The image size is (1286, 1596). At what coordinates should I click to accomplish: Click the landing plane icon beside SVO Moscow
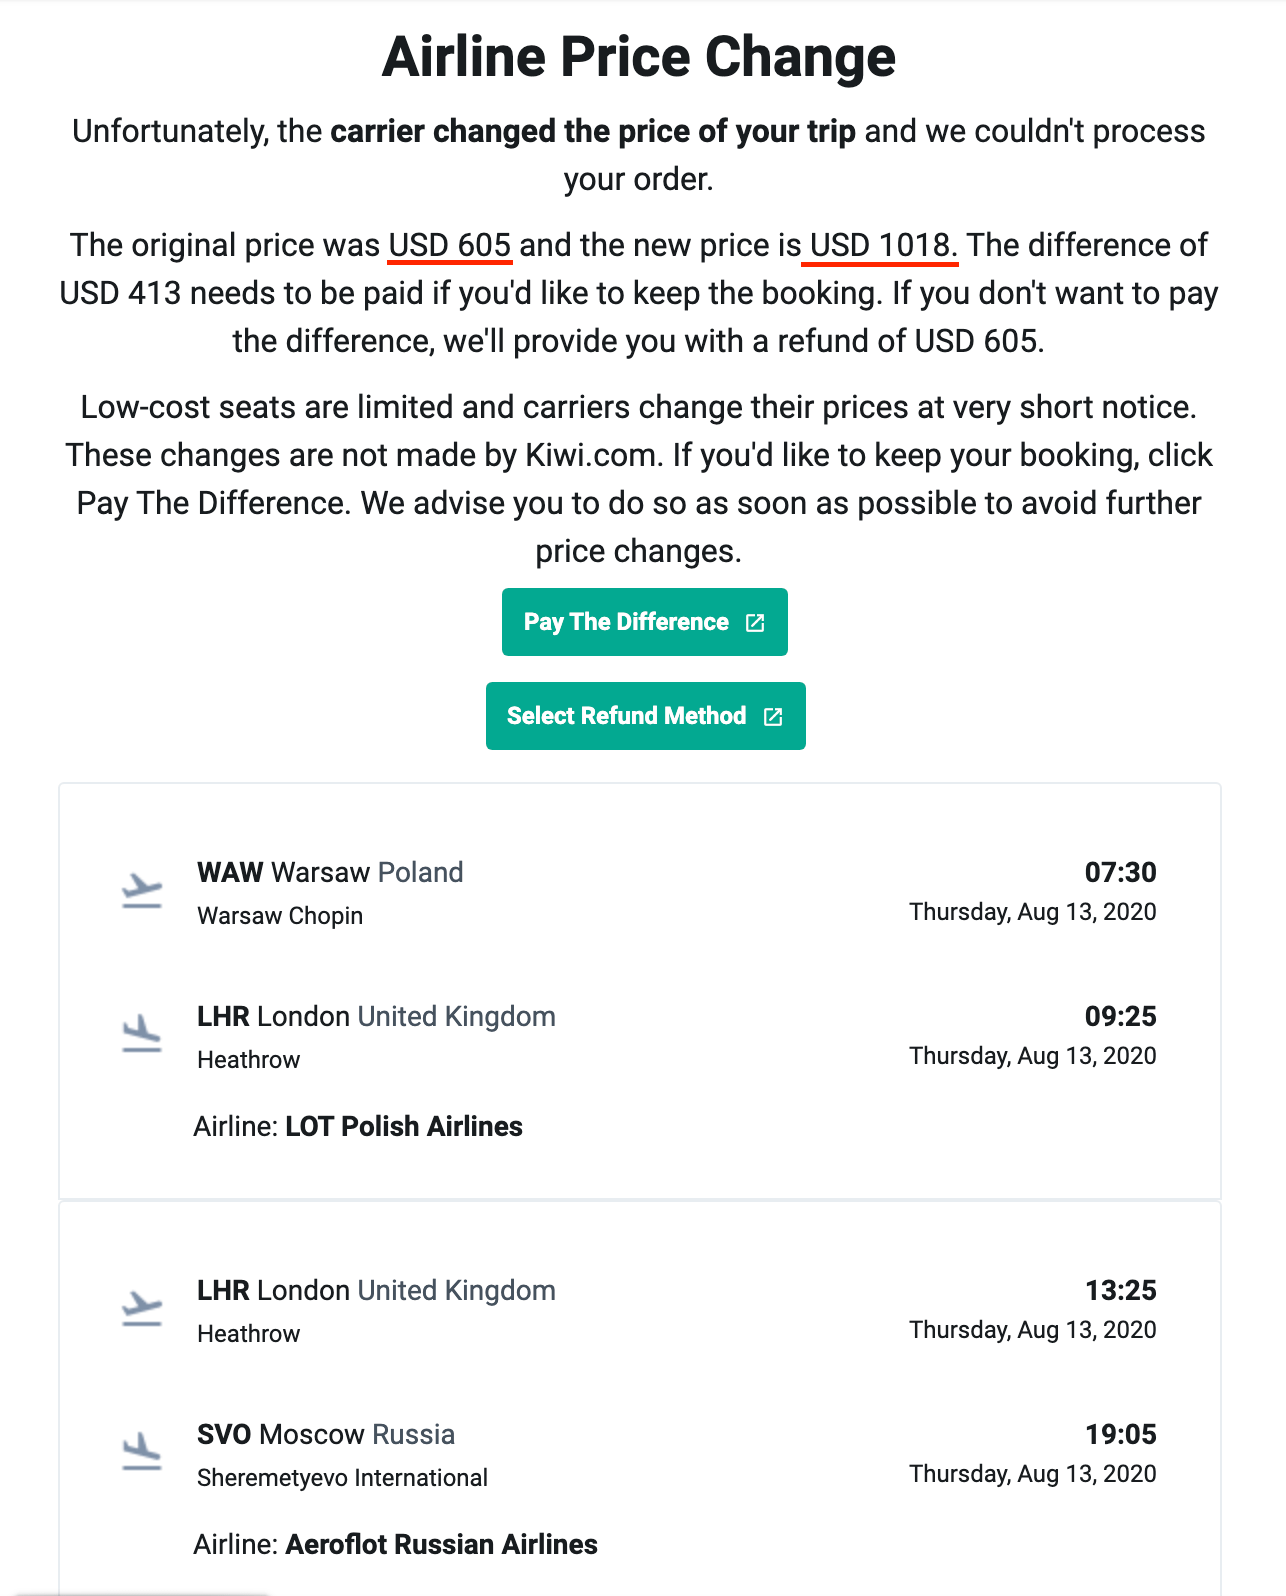tap(142, 1452)
